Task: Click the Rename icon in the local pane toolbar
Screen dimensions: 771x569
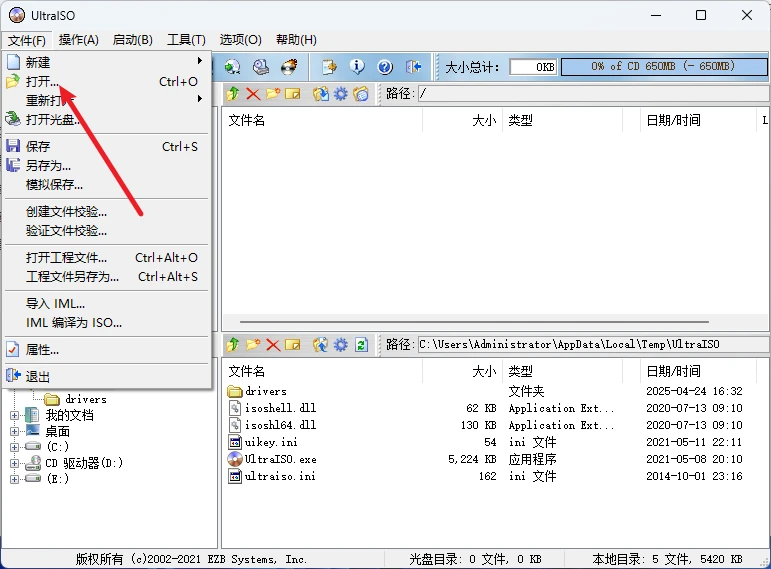Action: tap(293, 345)
